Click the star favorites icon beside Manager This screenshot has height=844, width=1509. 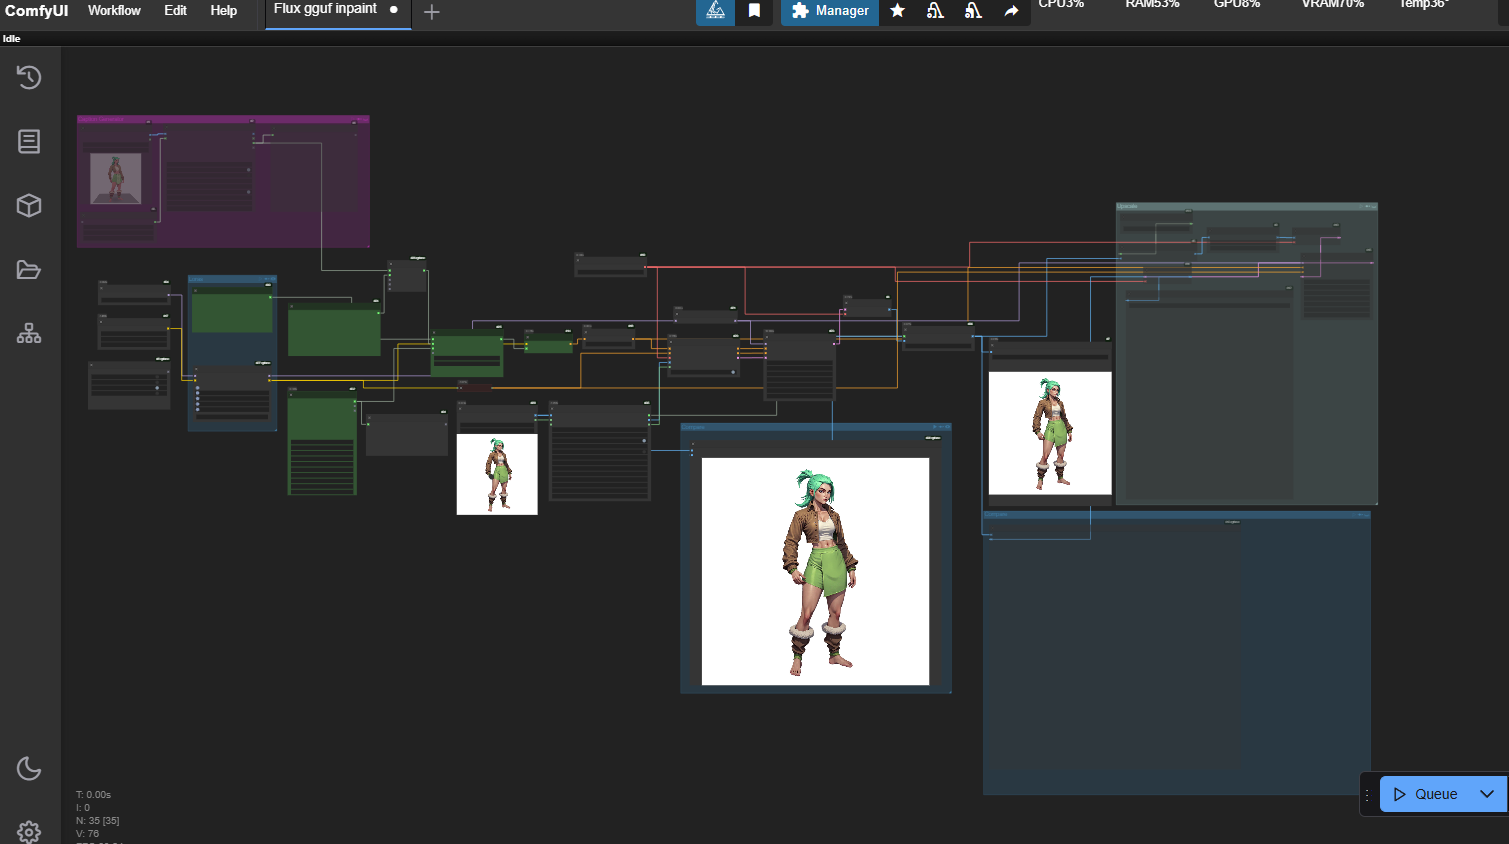point(898,11)
